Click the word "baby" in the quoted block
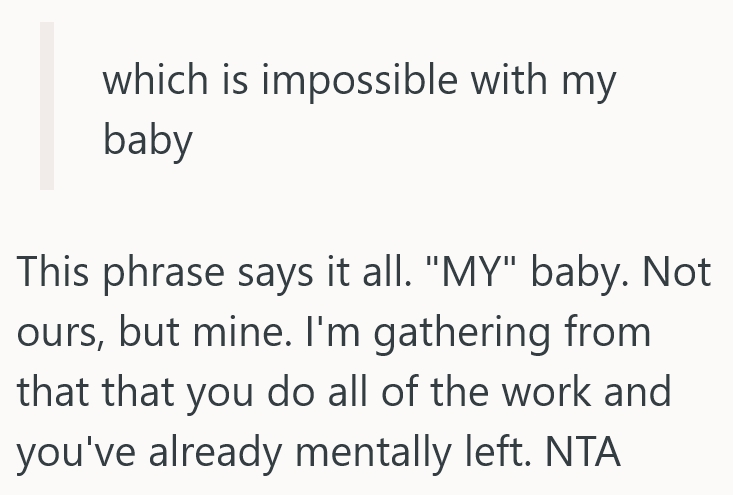The height and width of the screenshot is (495, 733). tap(147, 140)
